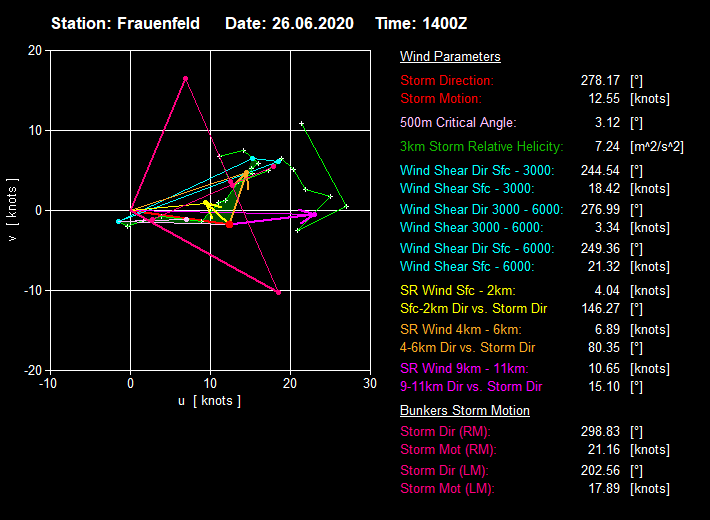Image resolution: width=710 pixels, height=520 pixels.
Task: Click the Wind Parameters heading
Action: 450,57
